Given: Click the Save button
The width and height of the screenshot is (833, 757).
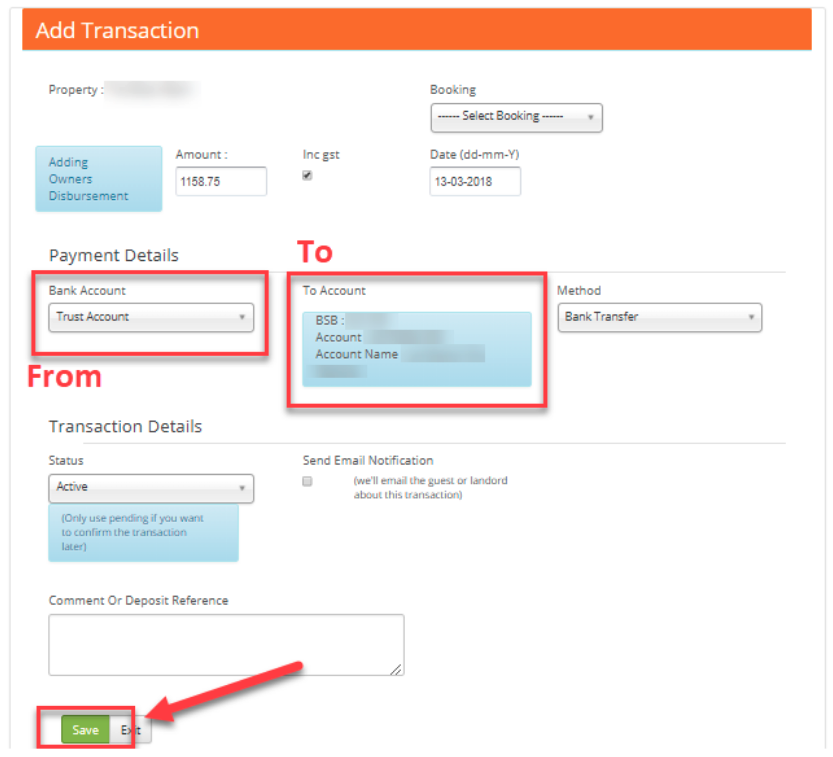Looking at the screenshot, I should pos(85,729).
